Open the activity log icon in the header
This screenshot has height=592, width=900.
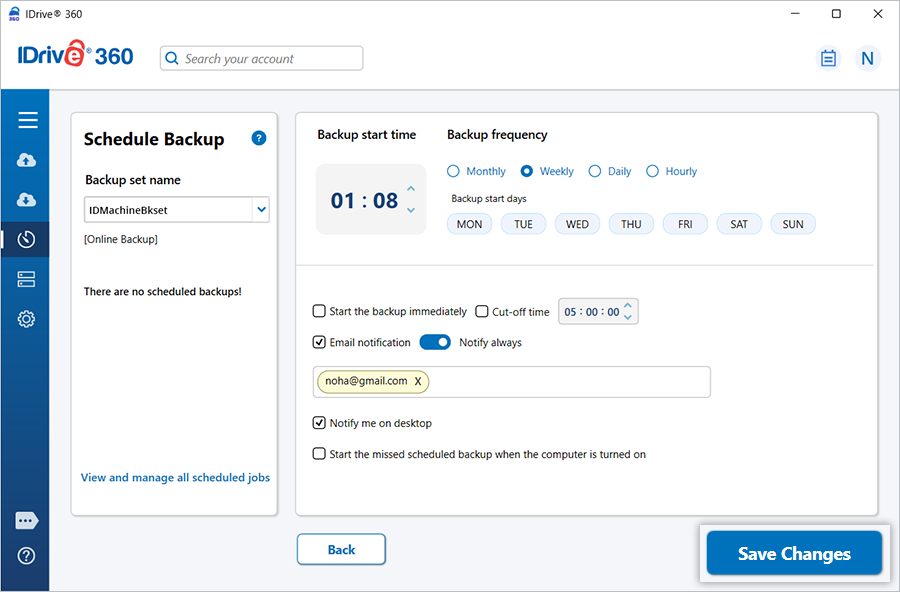pos(828,58)
